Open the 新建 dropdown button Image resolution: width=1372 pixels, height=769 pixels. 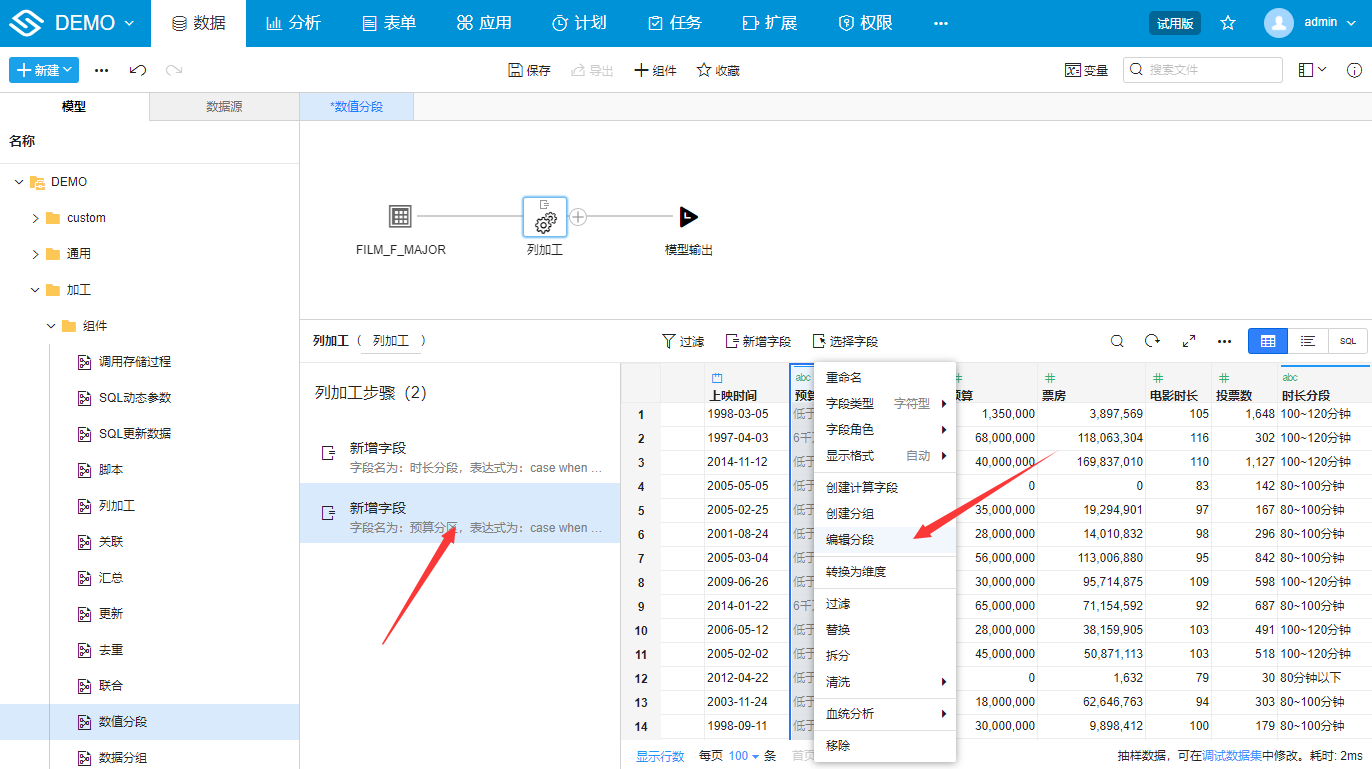[44, 70]
